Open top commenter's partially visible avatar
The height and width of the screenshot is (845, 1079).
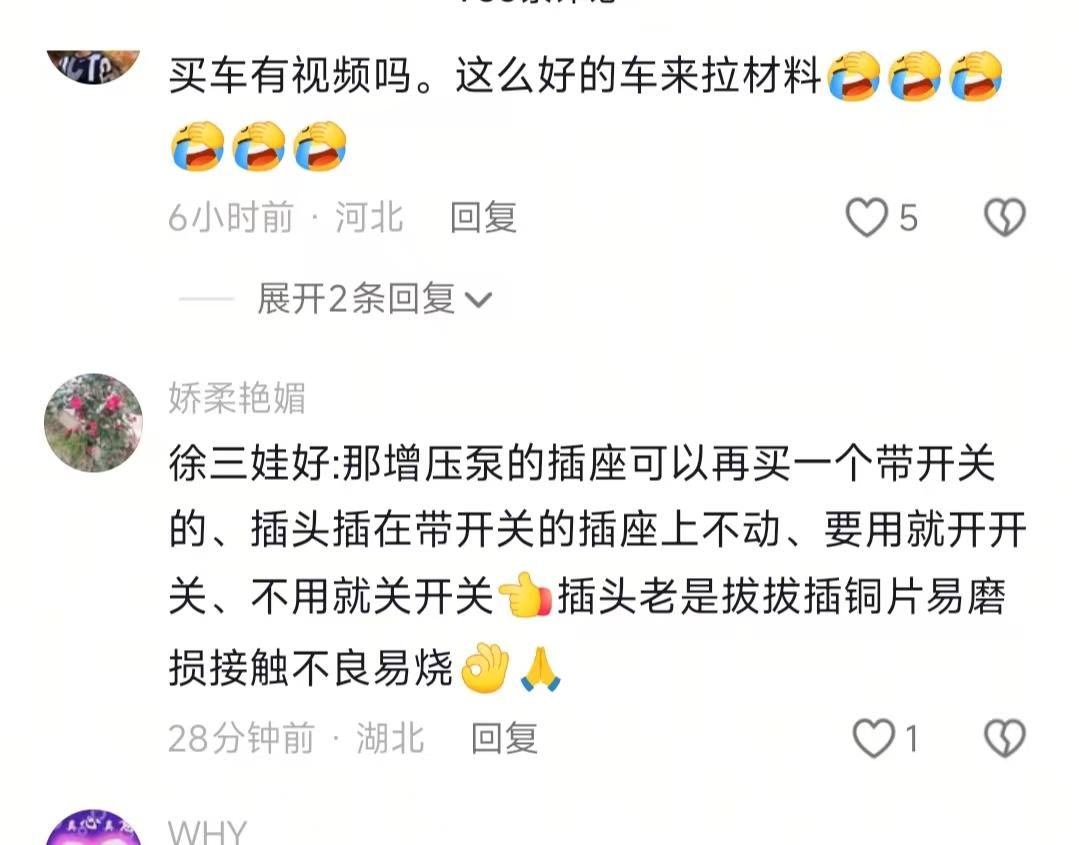pos(94,67)
